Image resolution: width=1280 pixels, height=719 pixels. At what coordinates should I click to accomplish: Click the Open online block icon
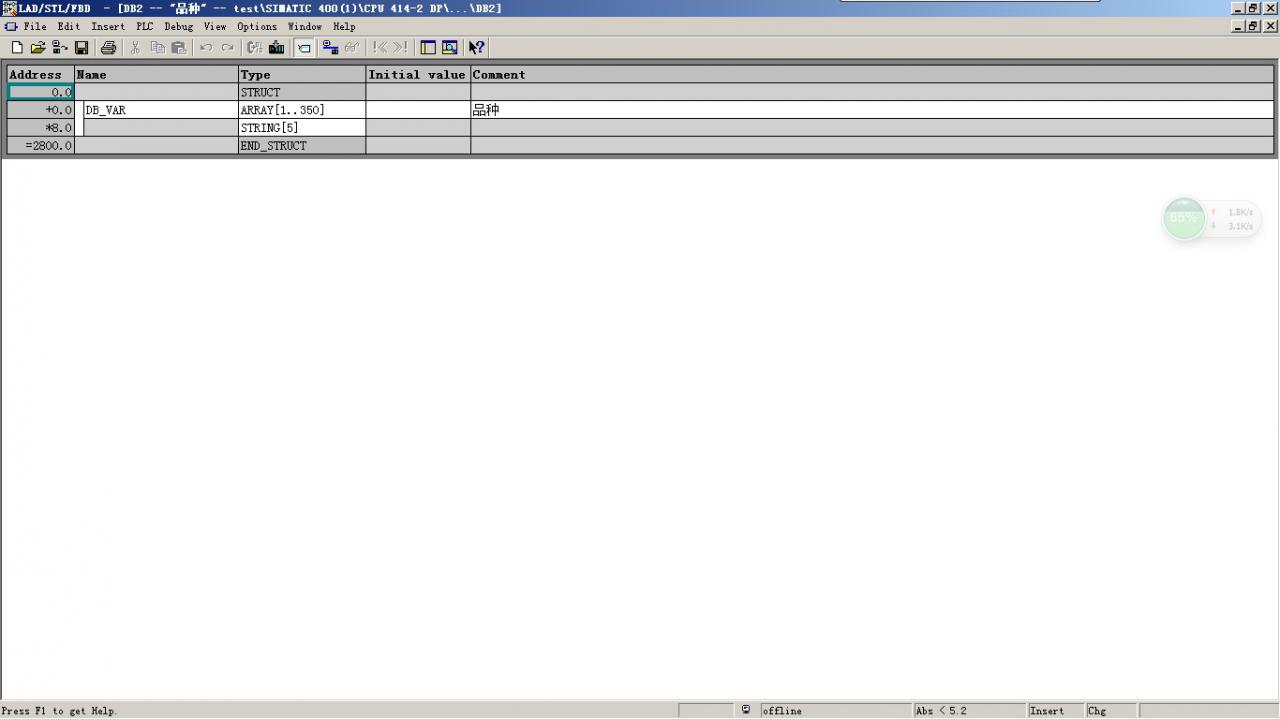click(x=60, y=47)
